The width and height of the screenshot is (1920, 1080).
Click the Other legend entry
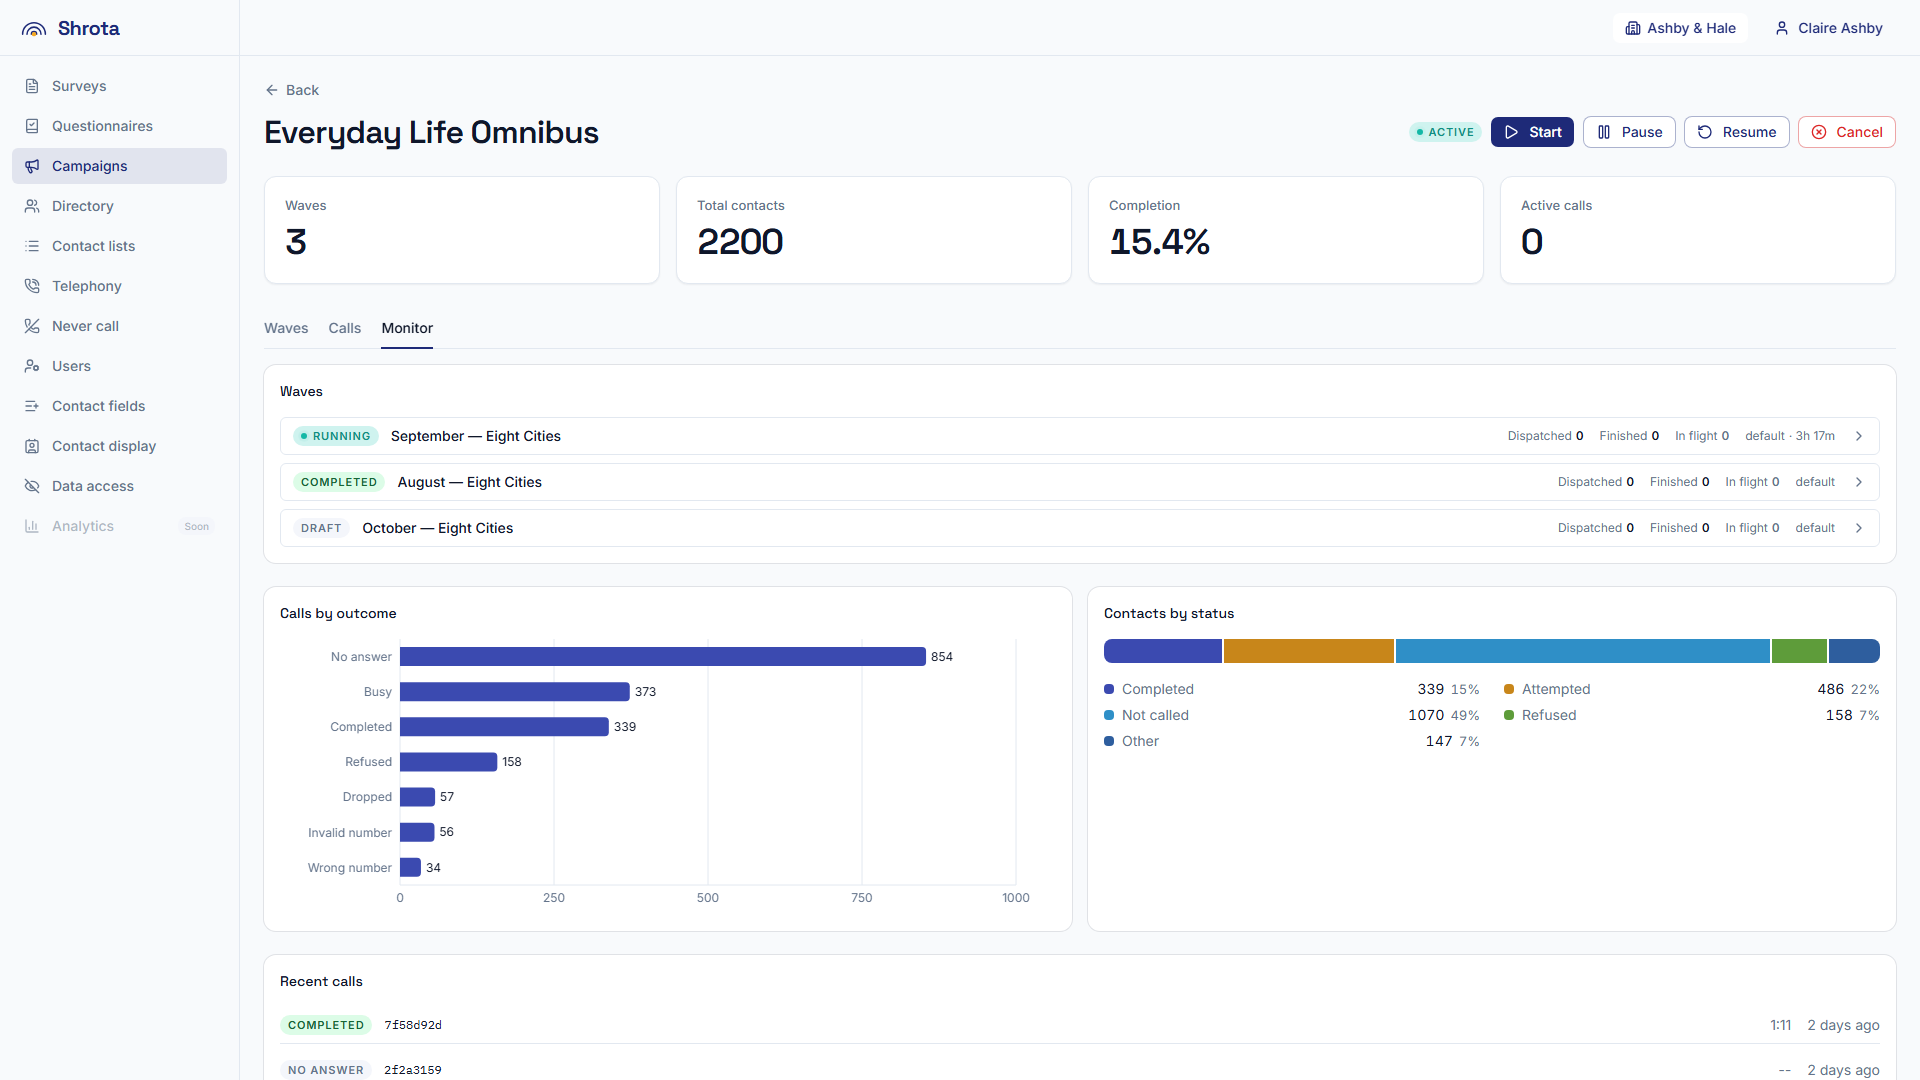point(1291,741)
